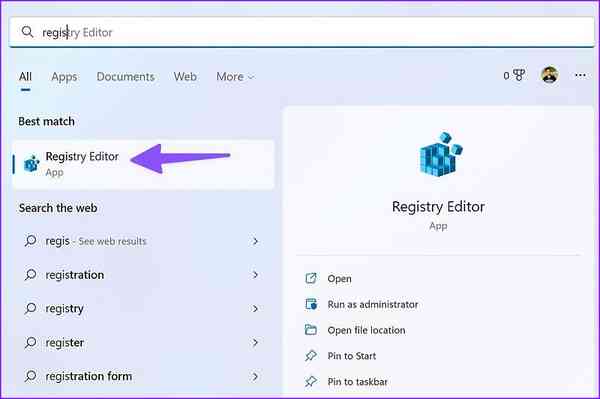Expand the 'registration' suggestion chevron
Image resolution: width=600 pixels, height=399 pixels.
tap(255, 275)
